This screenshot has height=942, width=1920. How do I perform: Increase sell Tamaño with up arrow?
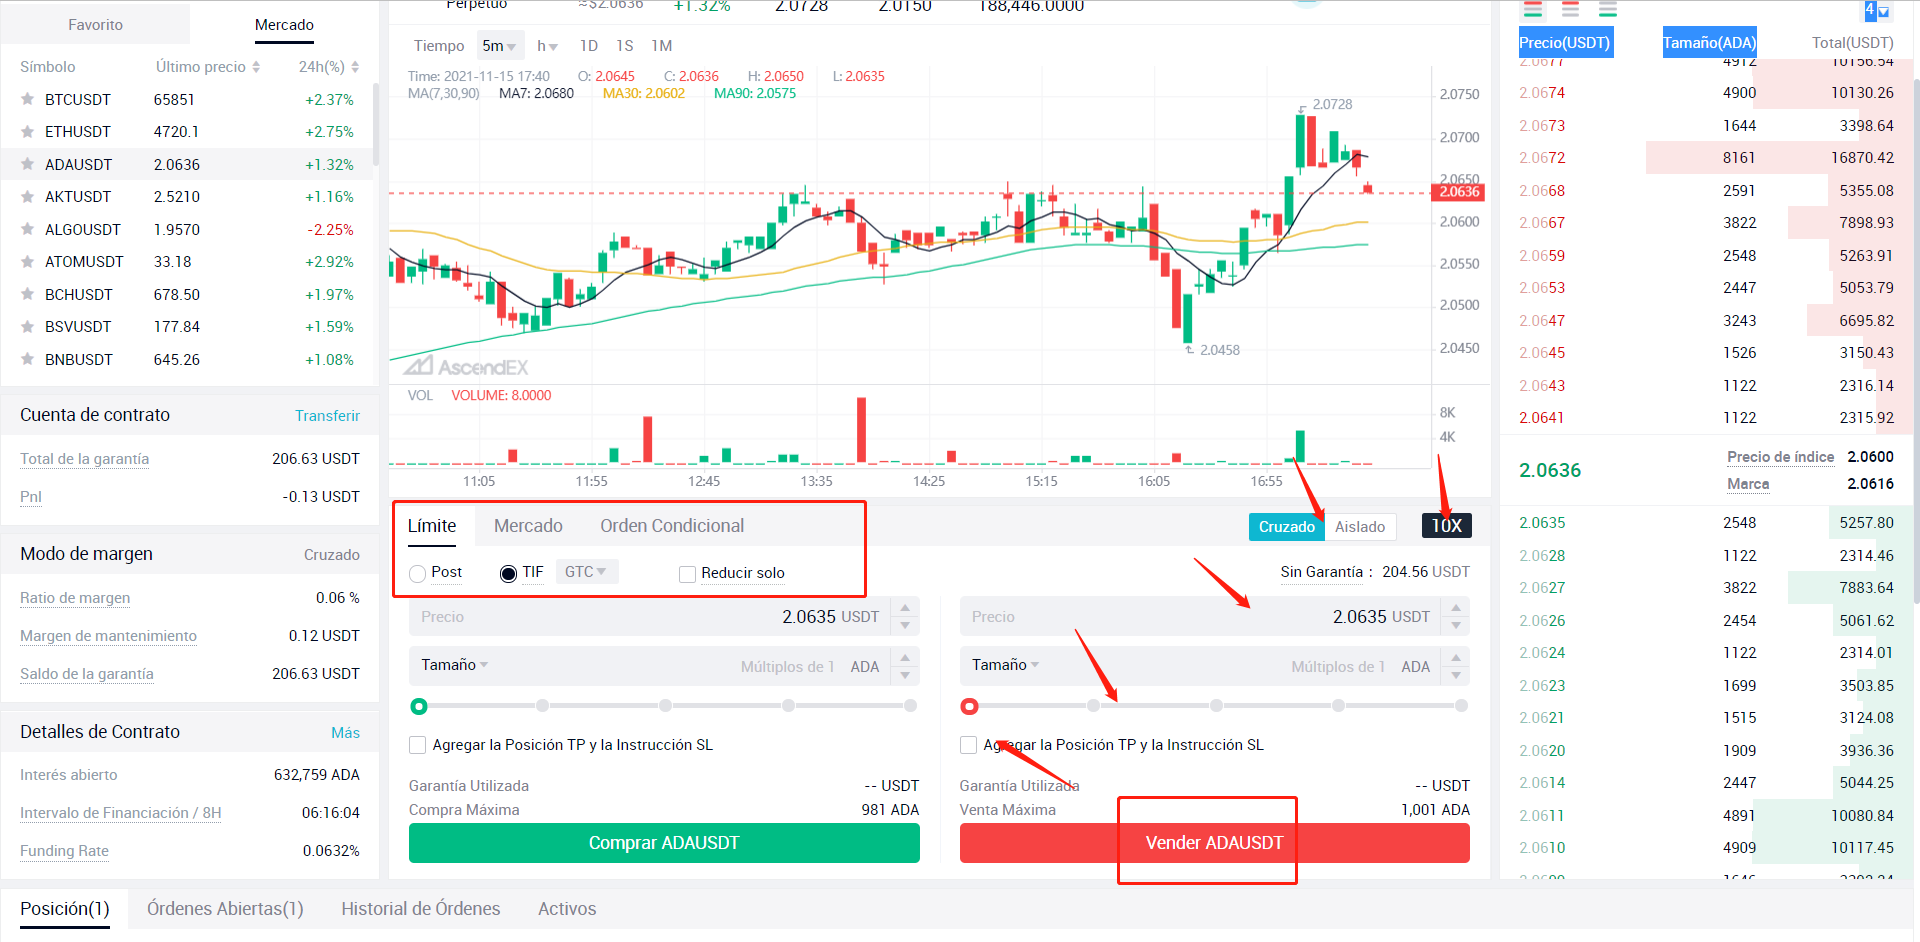[1456, 658]
